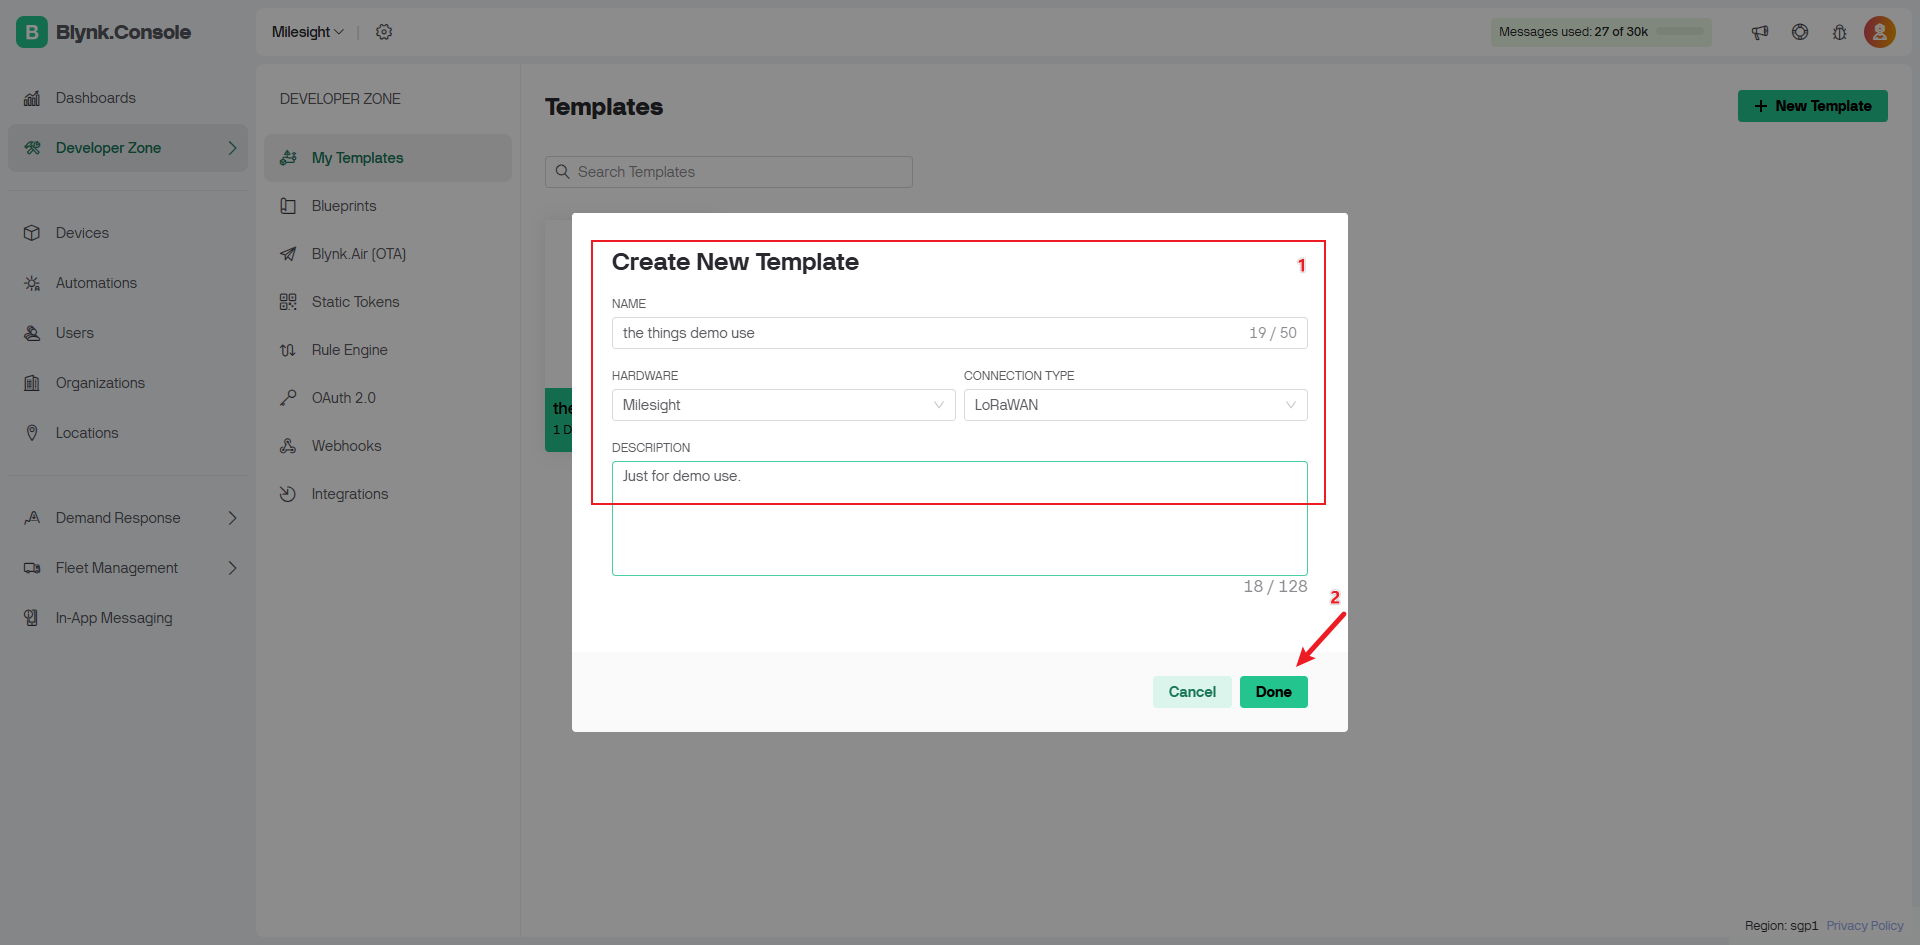Open Locations page in sidebar
Viewport: 1920px width, 945px height.
coord(128,433)
